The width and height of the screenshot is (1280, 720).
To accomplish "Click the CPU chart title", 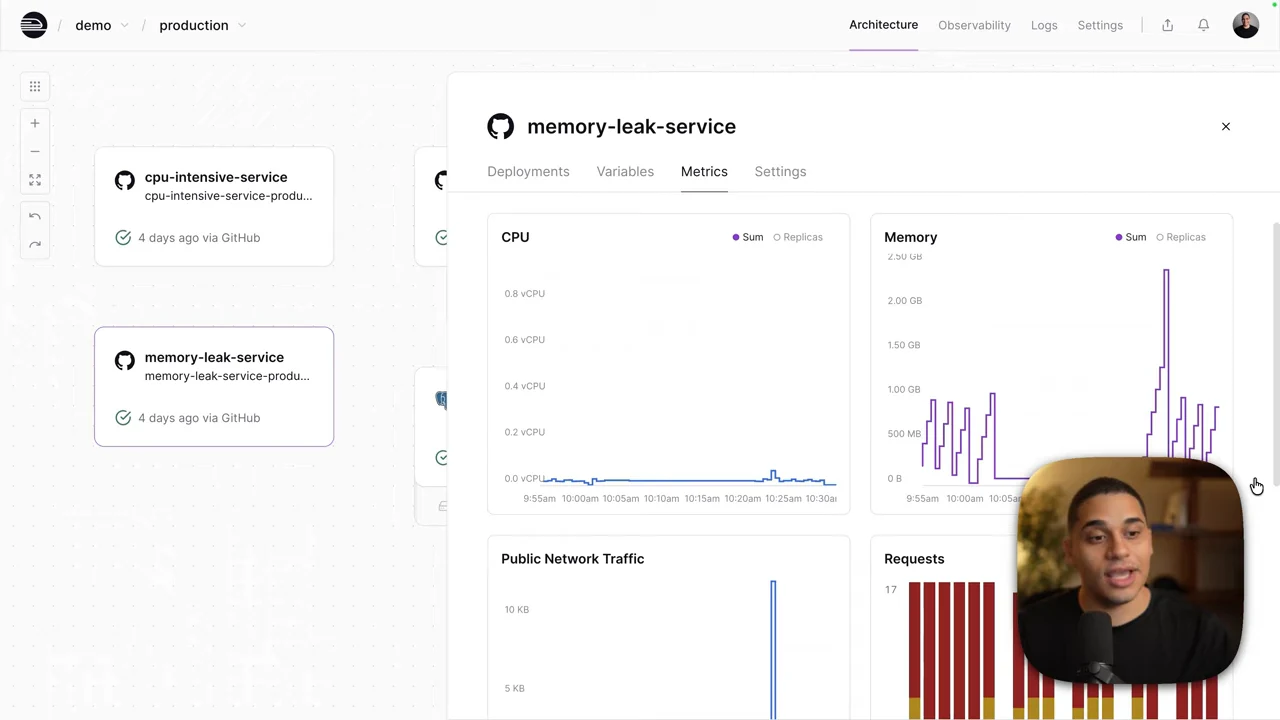I will click(x=515, y=237).
